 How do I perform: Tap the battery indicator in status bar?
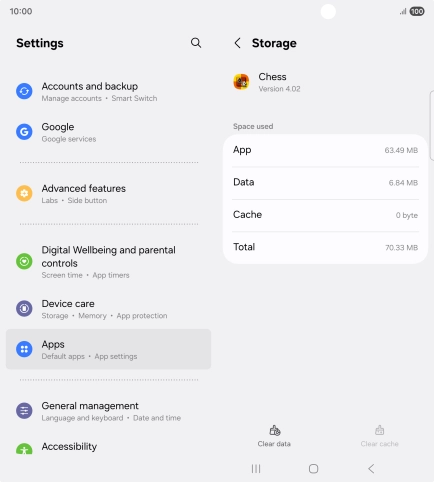[x=417, y=12]
